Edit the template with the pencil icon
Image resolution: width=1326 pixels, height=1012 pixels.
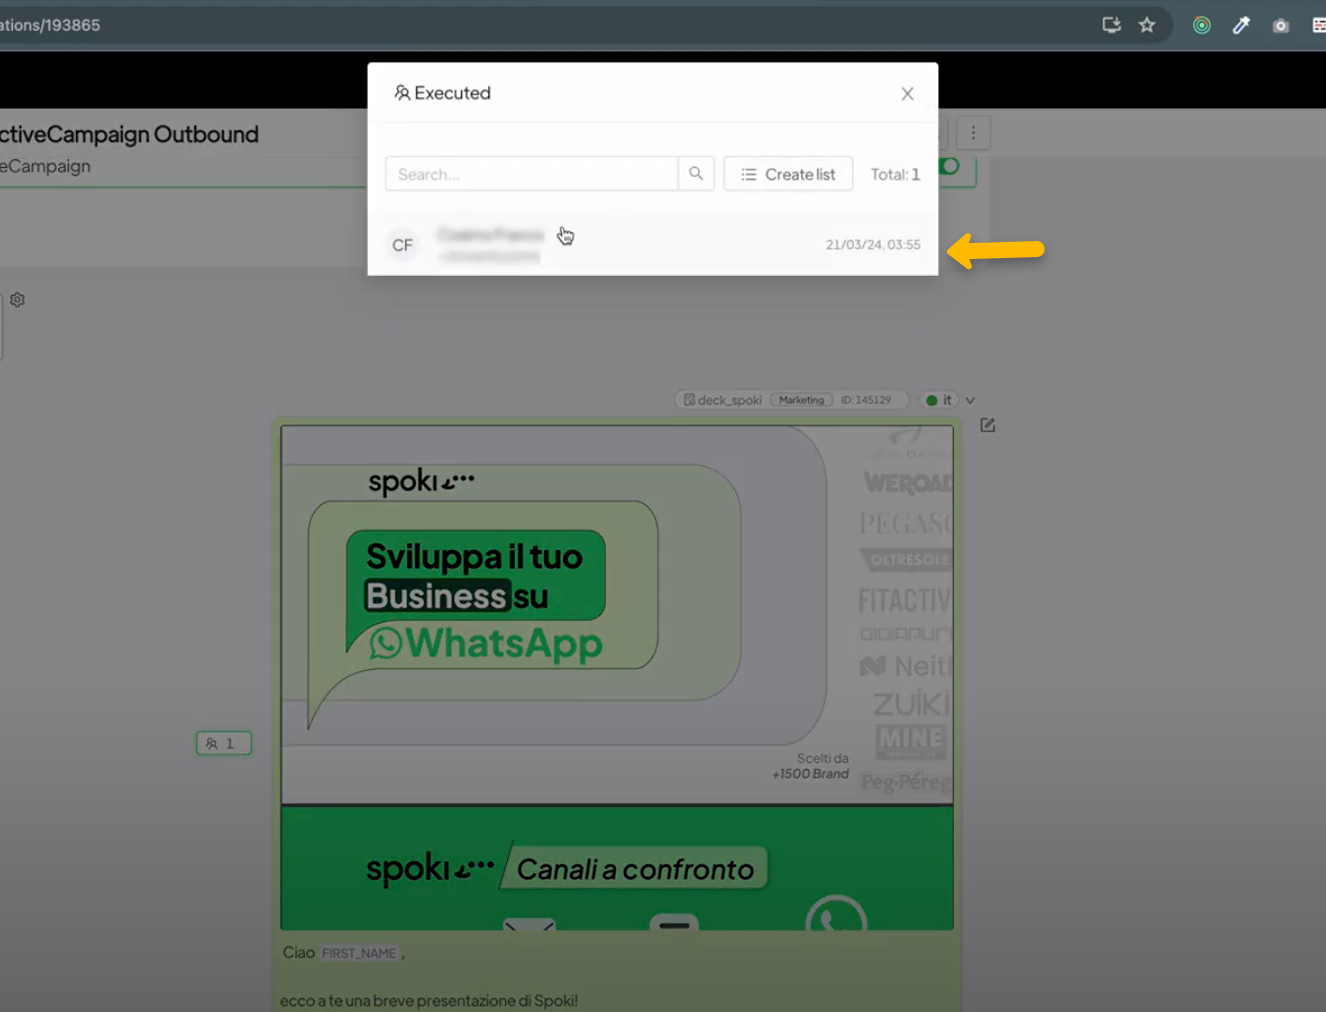(988, 425)
